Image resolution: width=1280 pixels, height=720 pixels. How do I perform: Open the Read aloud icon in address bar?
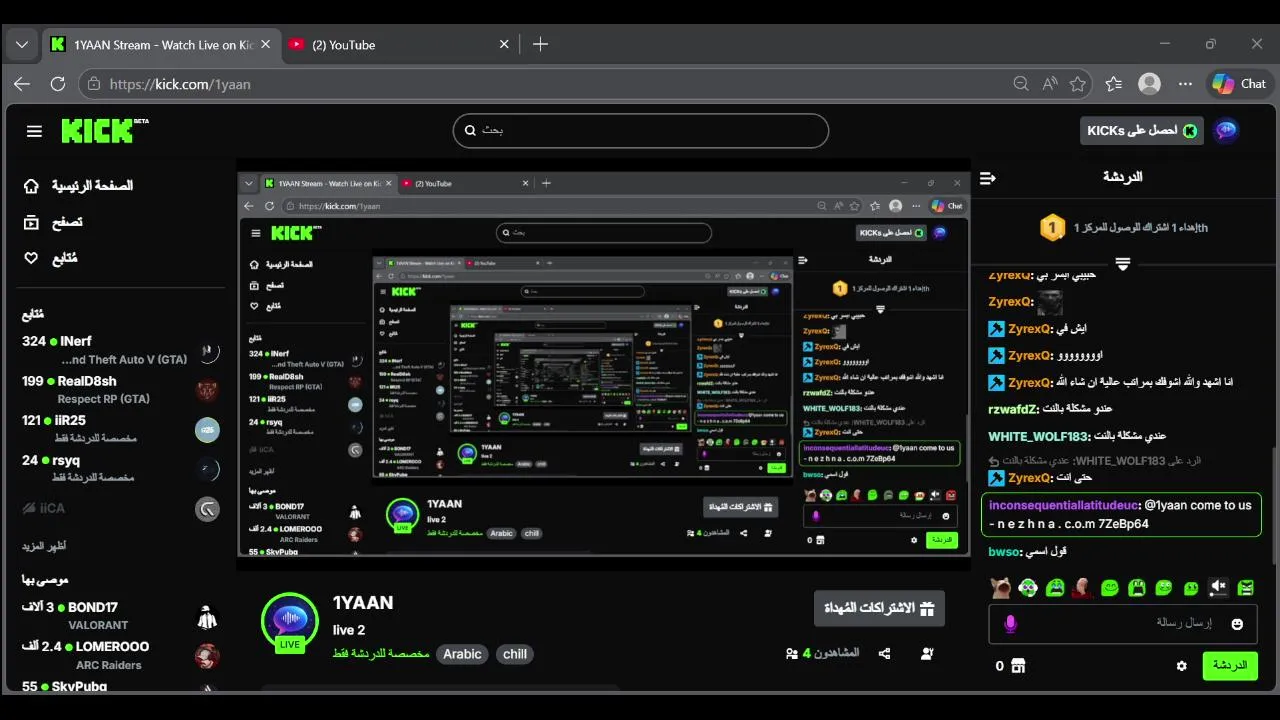pyautogui.click(x=1049, y=84)
